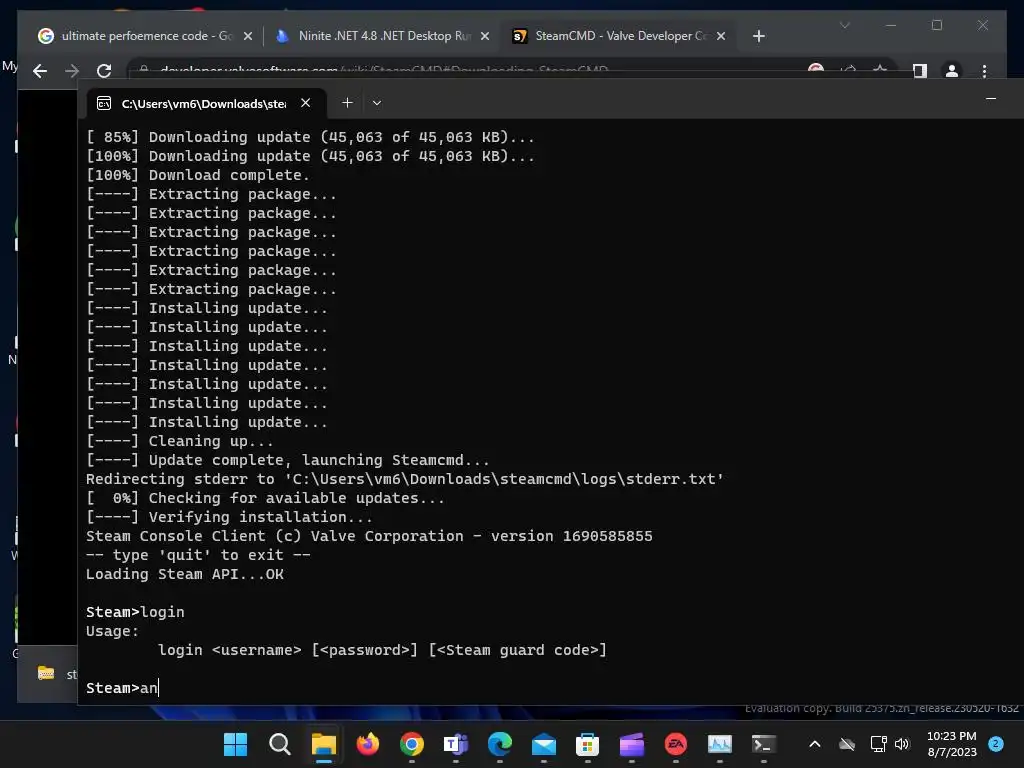Image resolution: width=1024 pixels, height=768 pixels.
Task: Click the Steam> prompt input line
Action: coord(122,688)
